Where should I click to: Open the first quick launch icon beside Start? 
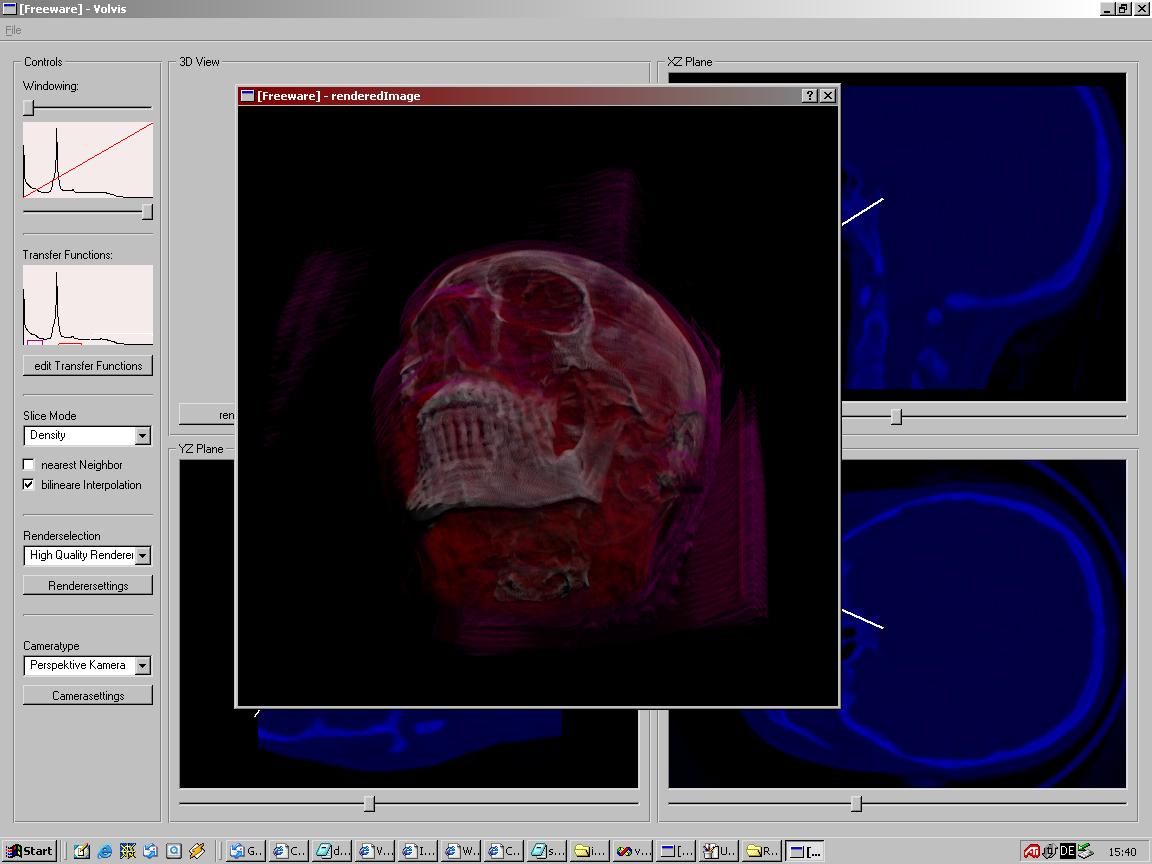pos(81,851)
